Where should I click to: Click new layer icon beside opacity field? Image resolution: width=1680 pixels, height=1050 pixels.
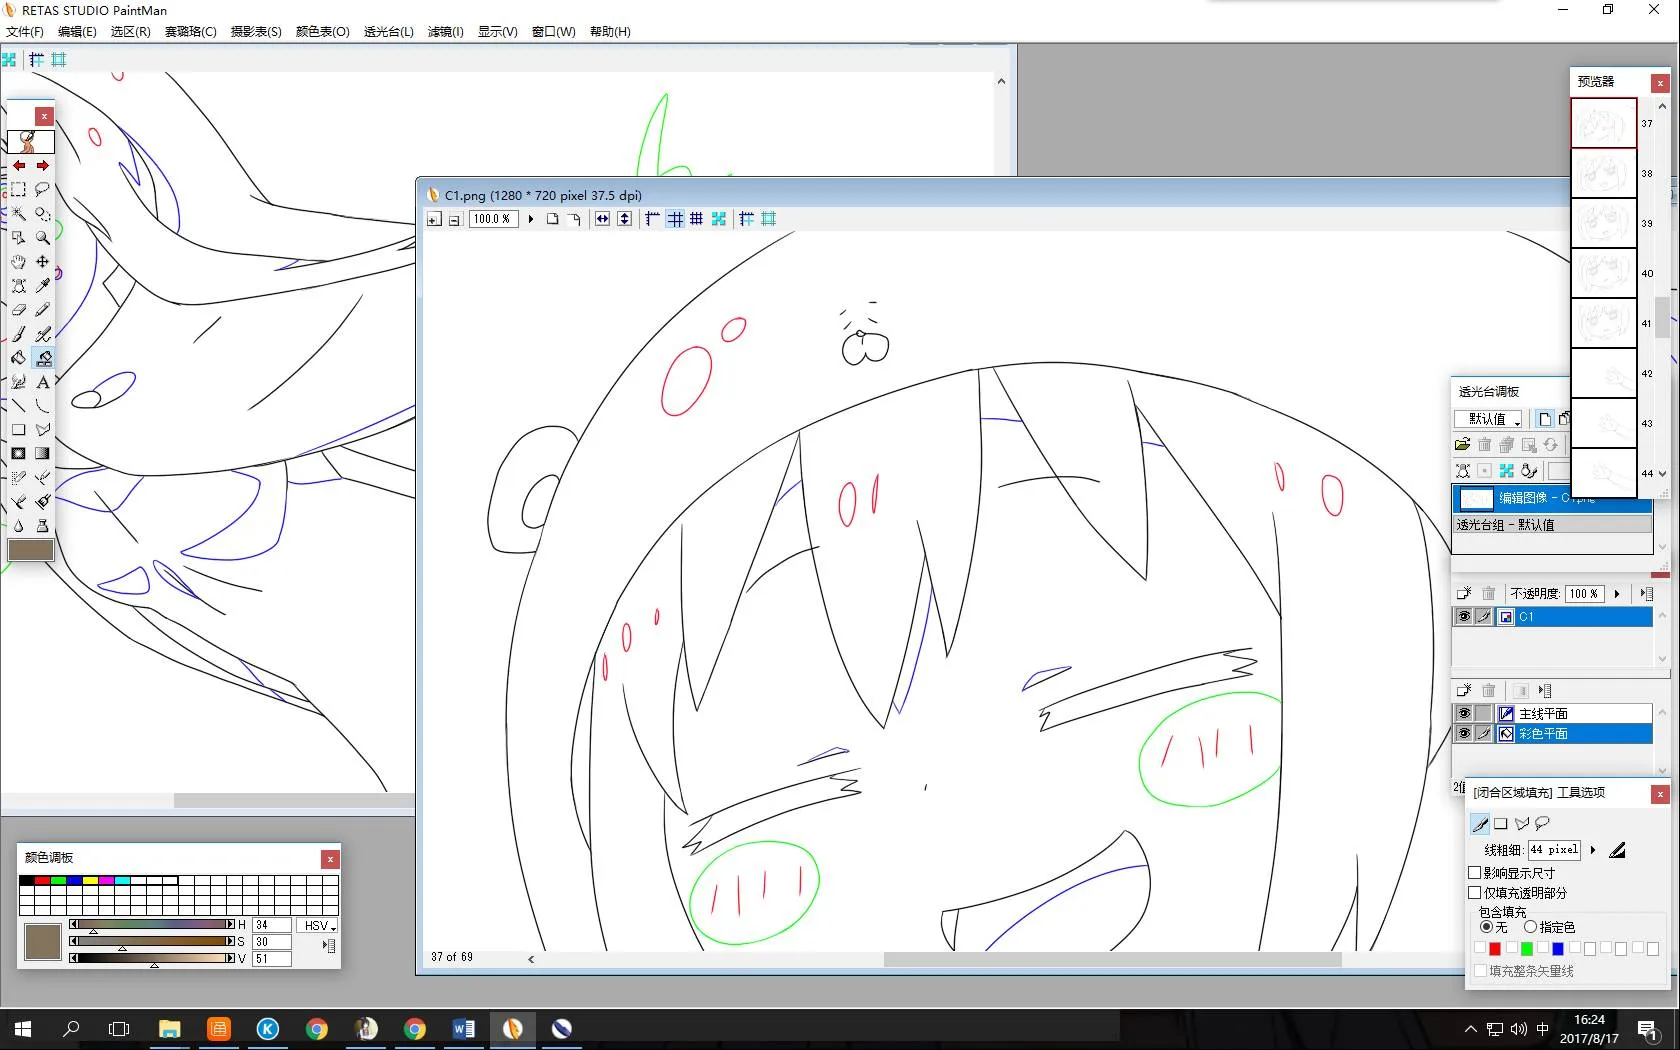click(x=1463, y=593)
